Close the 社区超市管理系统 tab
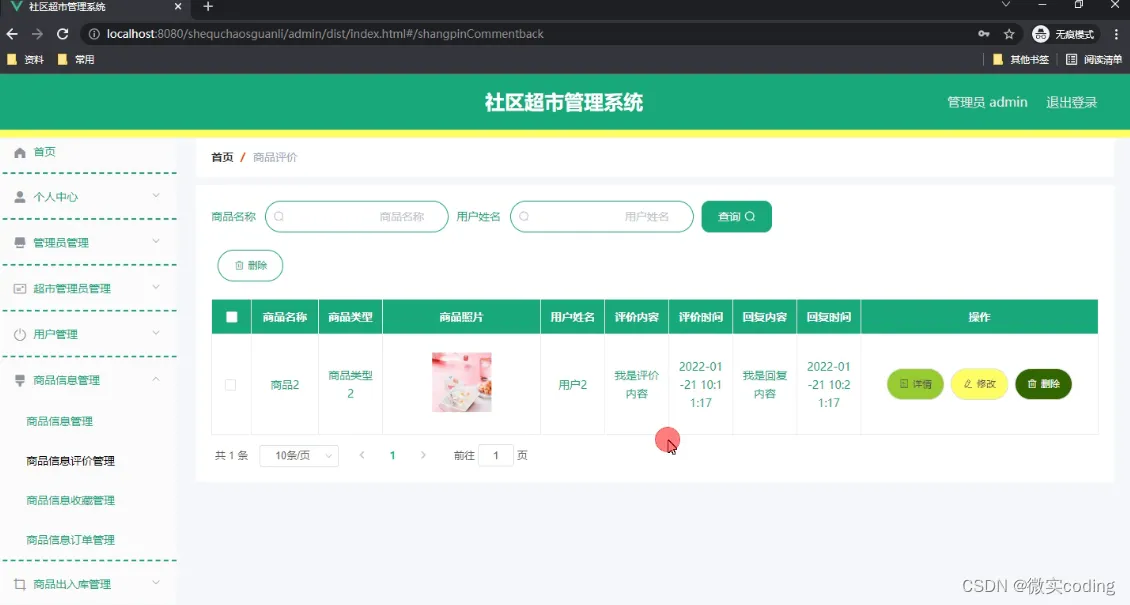 178,6
